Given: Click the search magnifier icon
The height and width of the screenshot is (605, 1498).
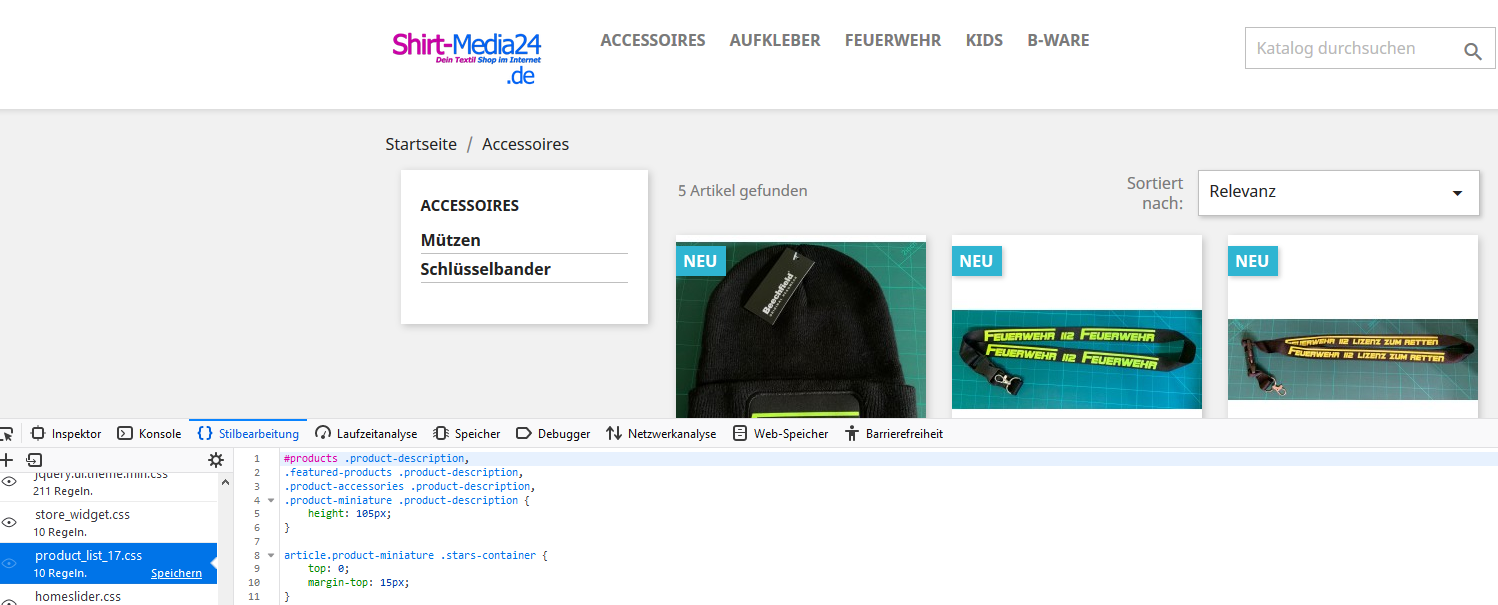Looking at the screenshot, I should 1472,51.
